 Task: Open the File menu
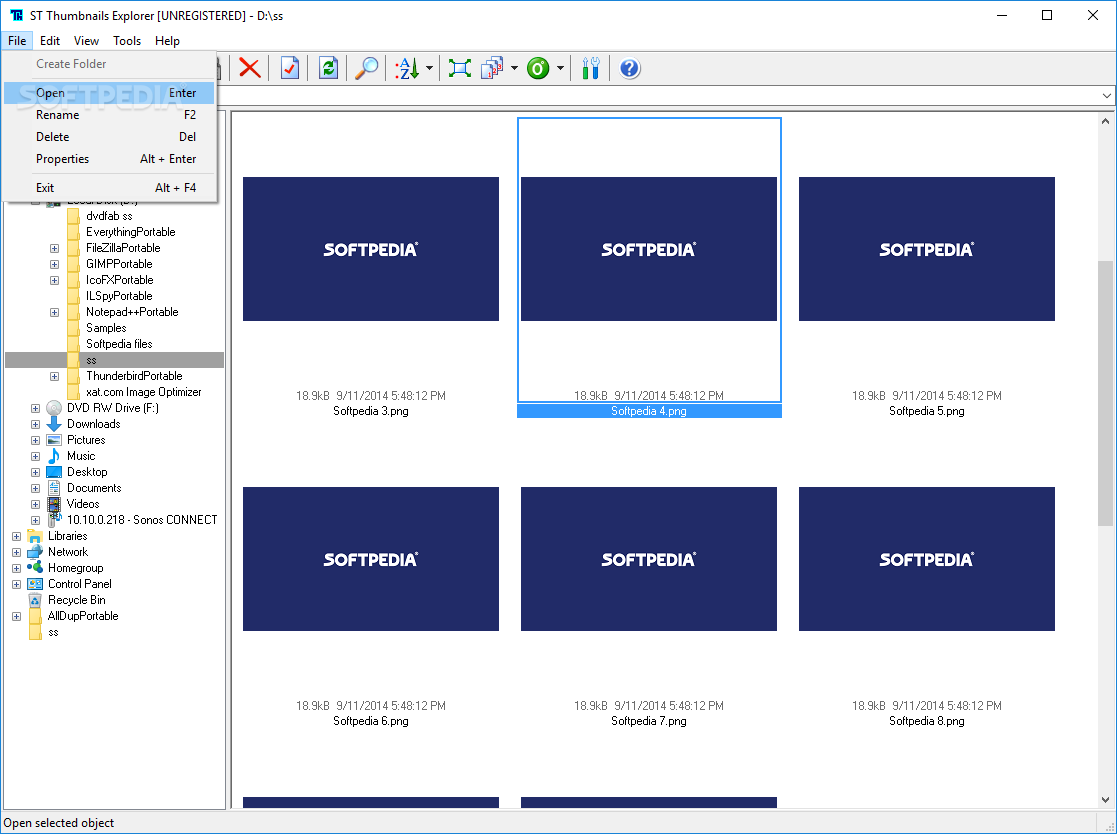tap(17, 41)
